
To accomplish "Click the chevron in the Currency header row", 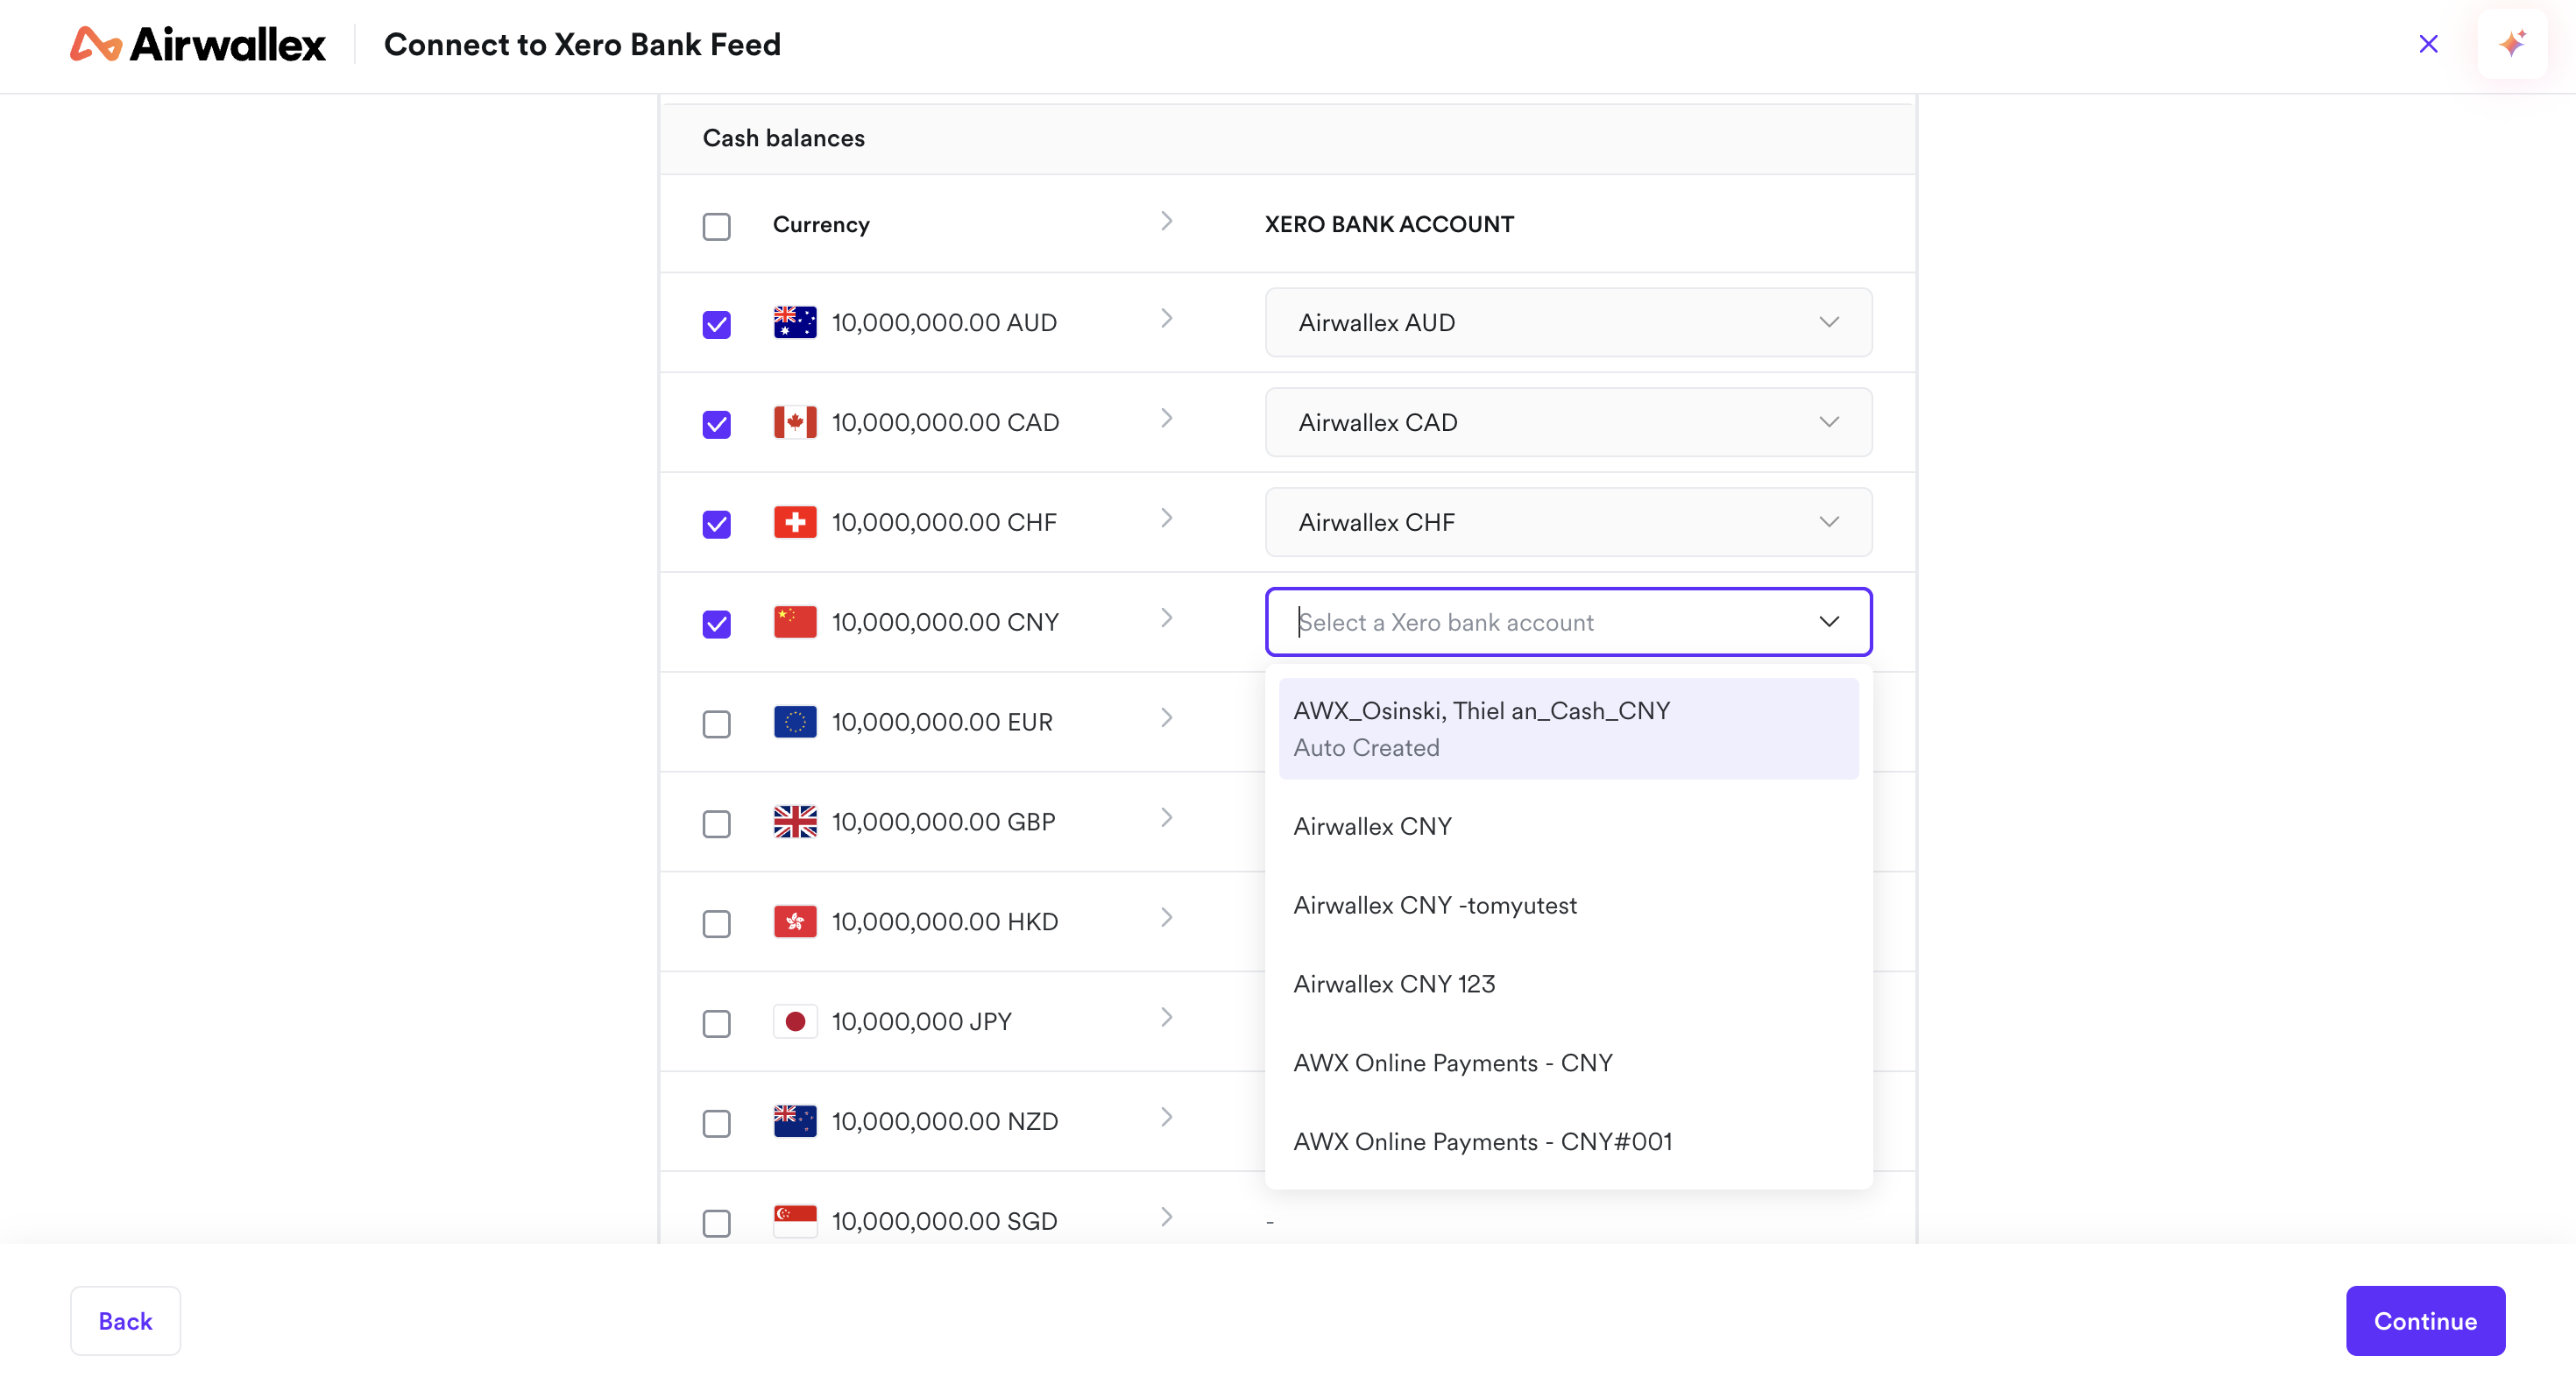I will [x=1166, y=221].
